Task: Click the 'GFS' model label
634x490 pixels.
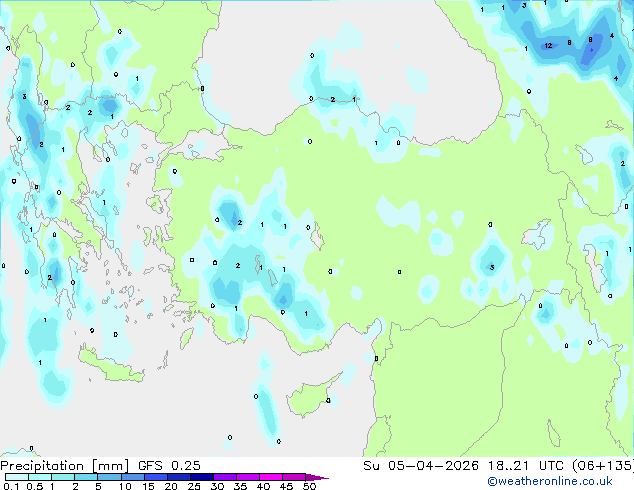Action: click(150, 466)
